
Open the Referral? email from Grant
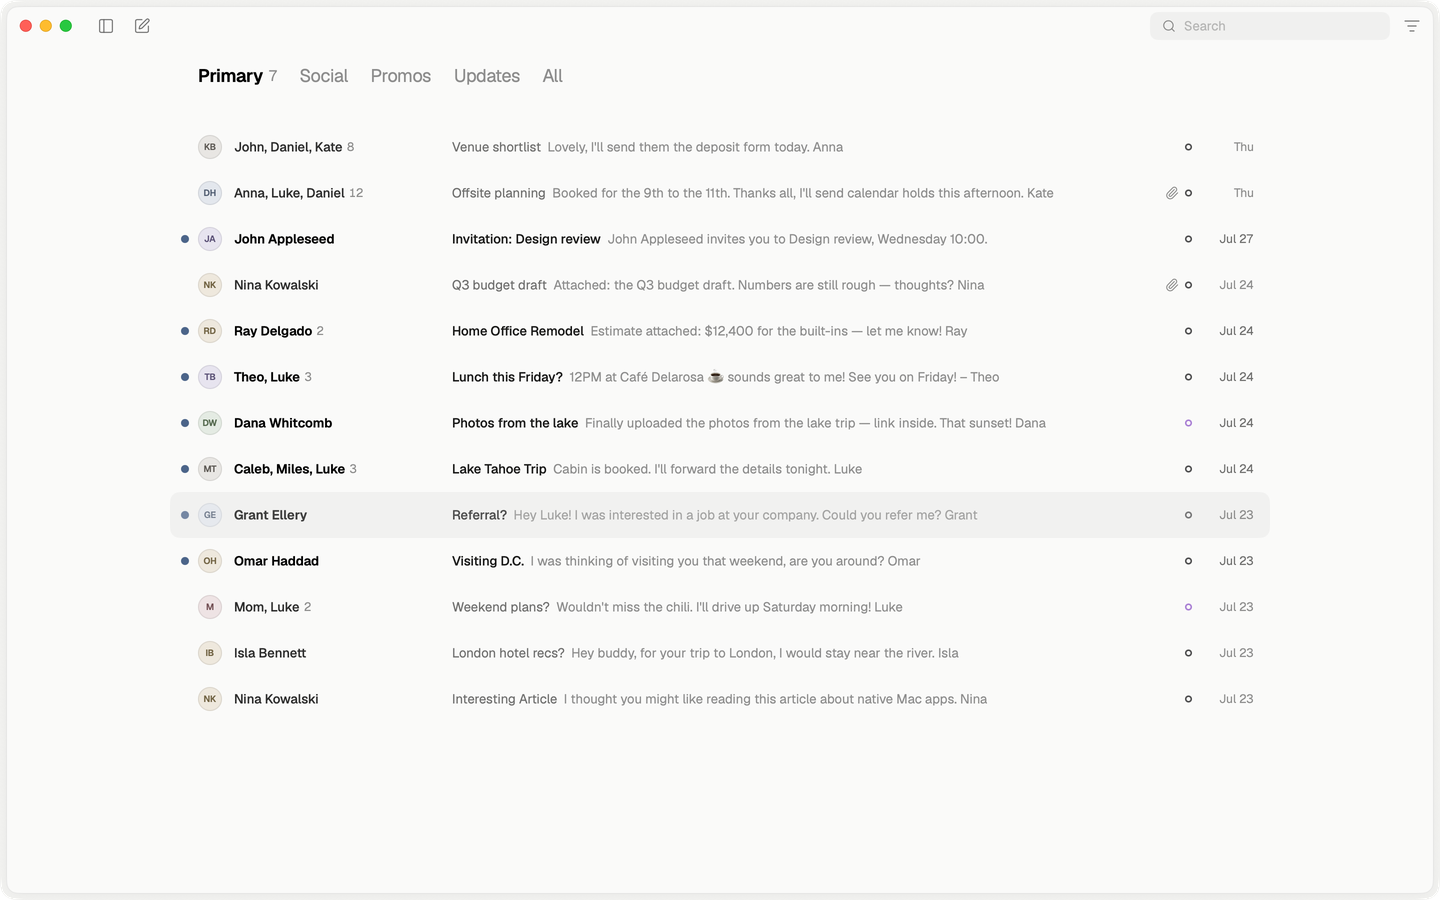[x=720, y=515]
